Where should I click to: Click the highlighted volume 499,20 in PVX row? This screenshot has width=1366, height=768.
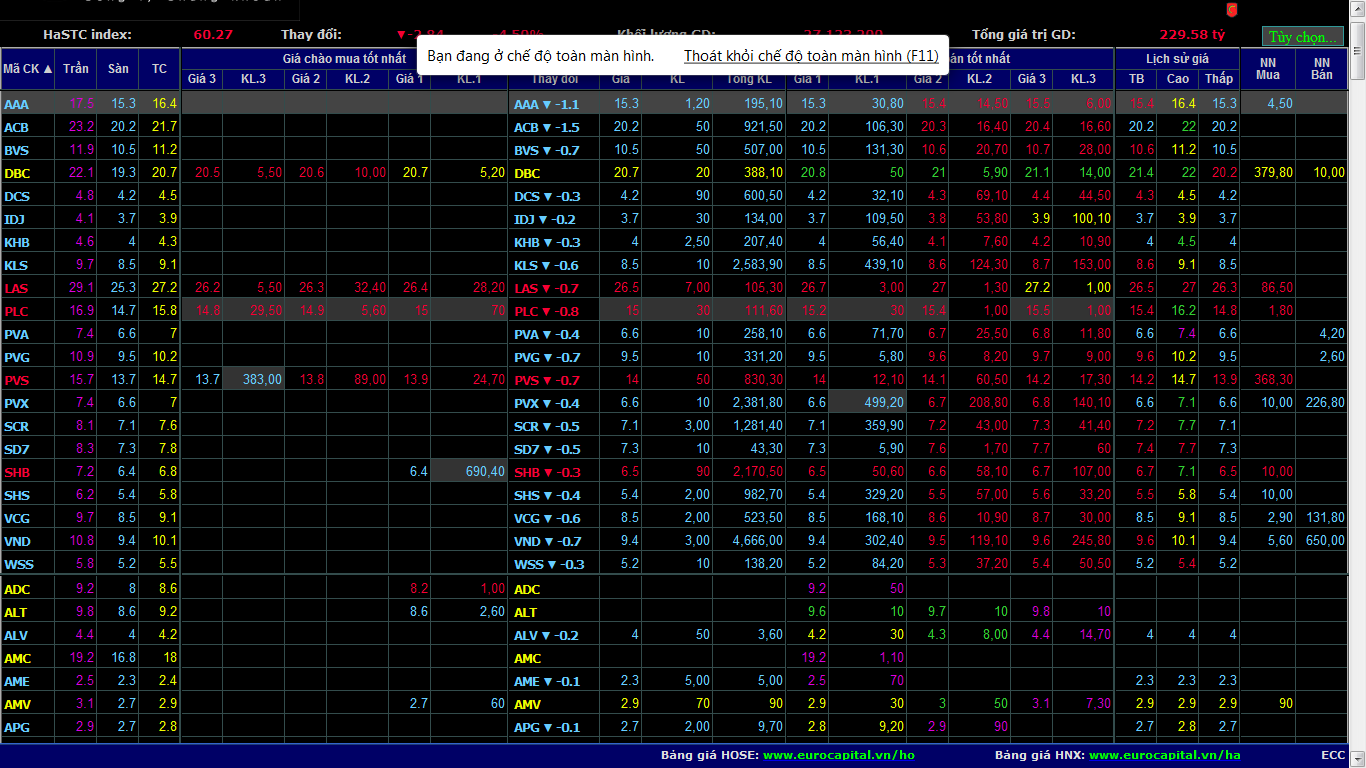click(868, 402)
